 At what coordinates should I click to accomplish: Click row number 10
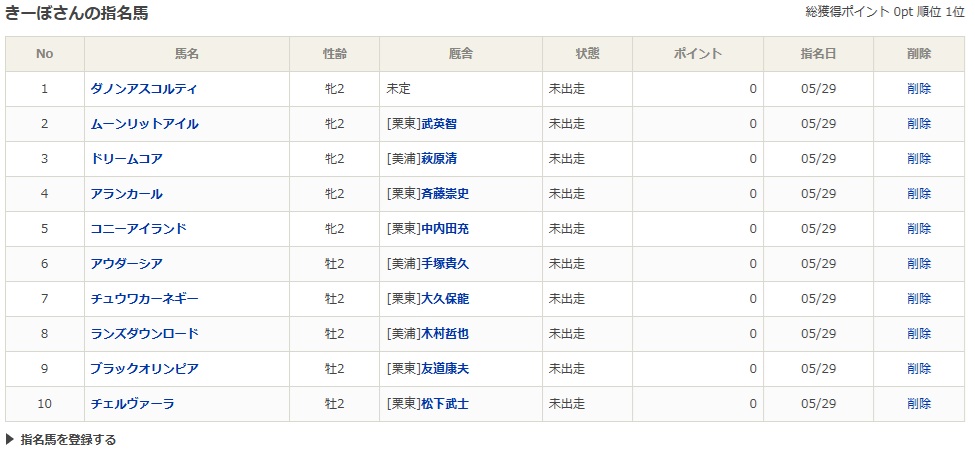click(x=45, y=404)
